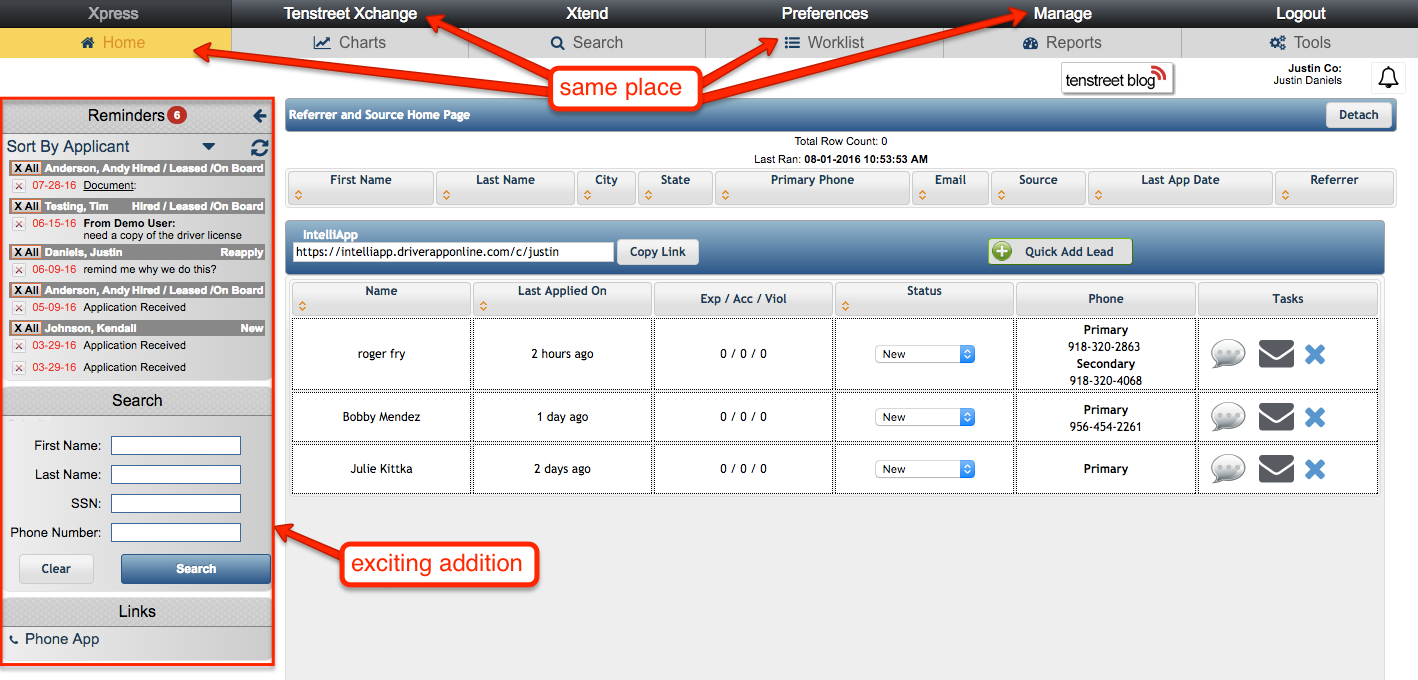Open the Phone App link
Screen dimensions: 1418x680
point(62,639)
